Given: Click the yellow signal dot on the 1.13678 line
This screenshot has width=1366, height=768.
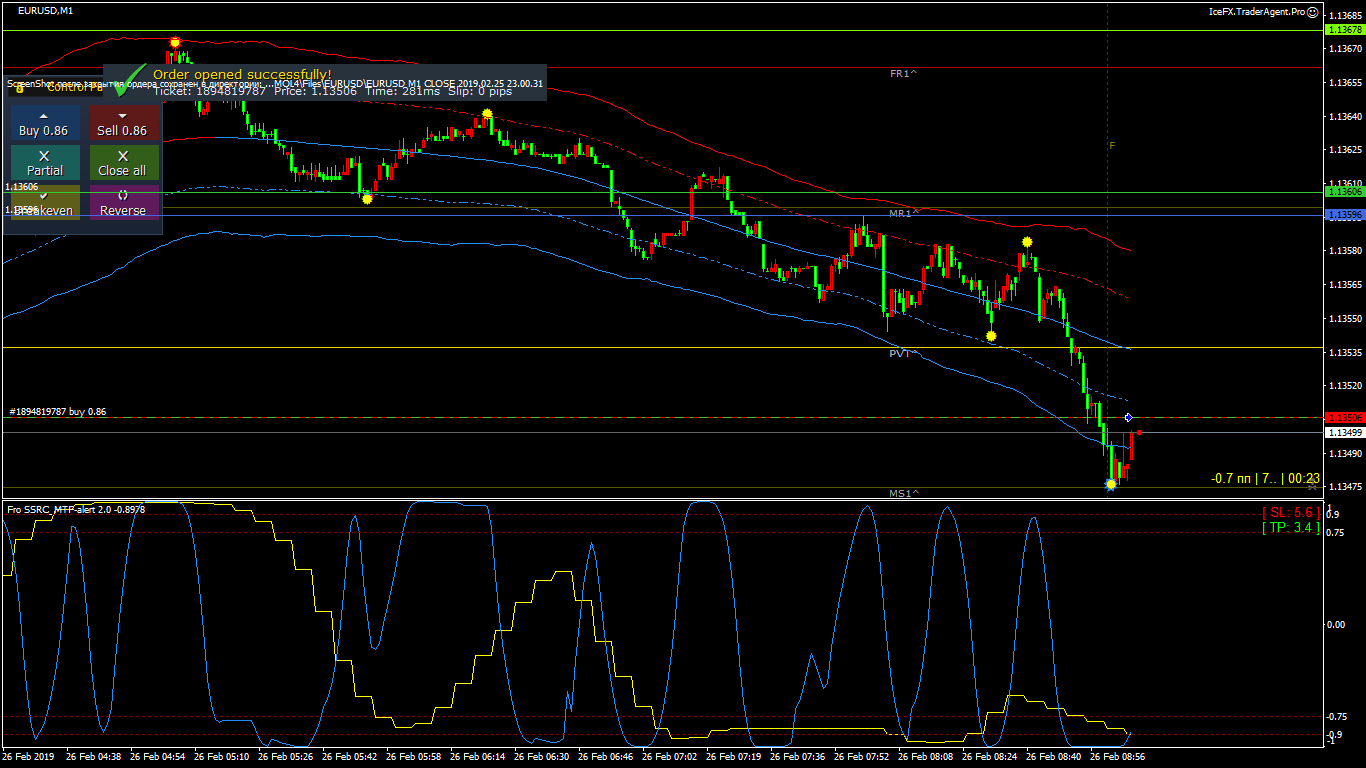Looking at the screenshot, I should click(175, 42).
